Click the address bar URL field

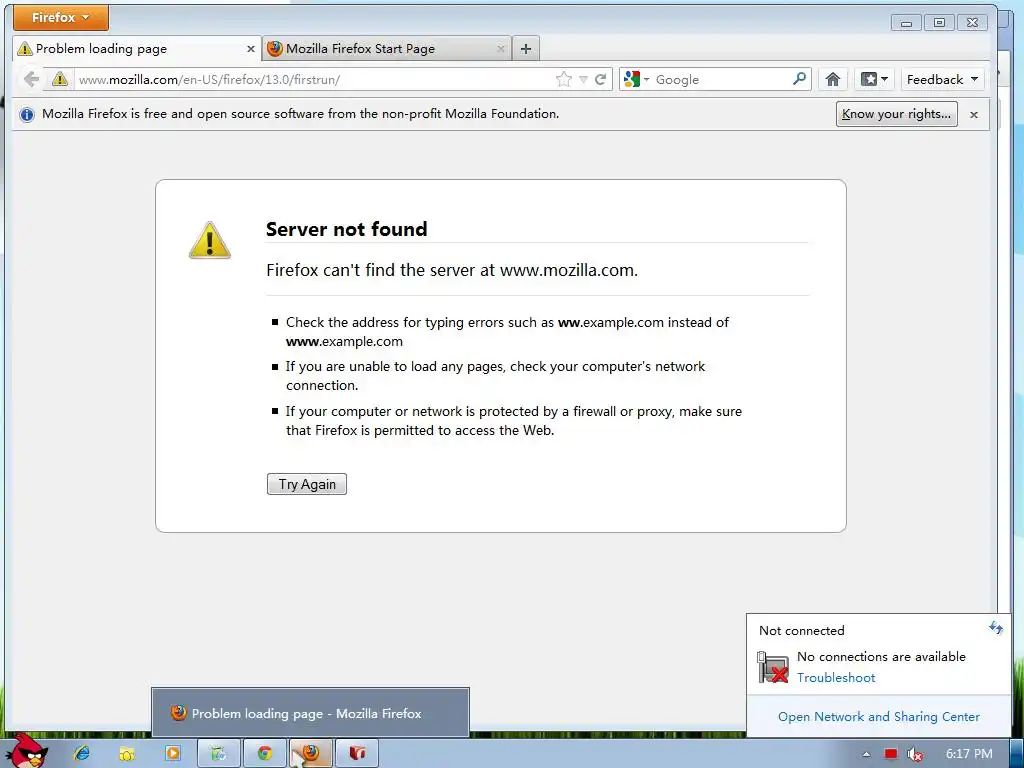coord(313,80)
